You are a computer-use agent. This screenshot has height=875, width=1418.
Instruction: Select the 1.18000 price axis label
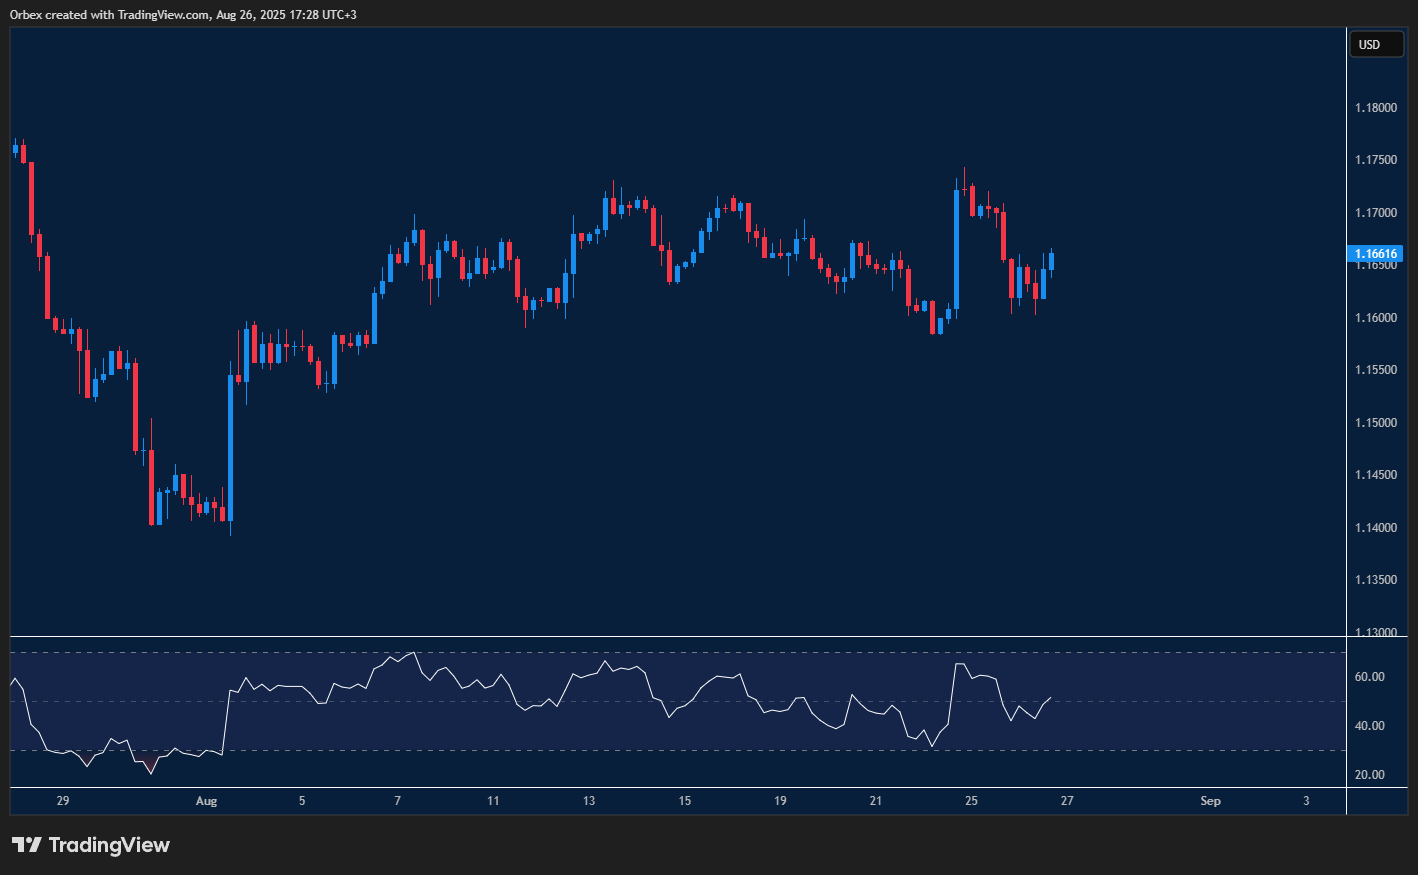[1376, 108]
